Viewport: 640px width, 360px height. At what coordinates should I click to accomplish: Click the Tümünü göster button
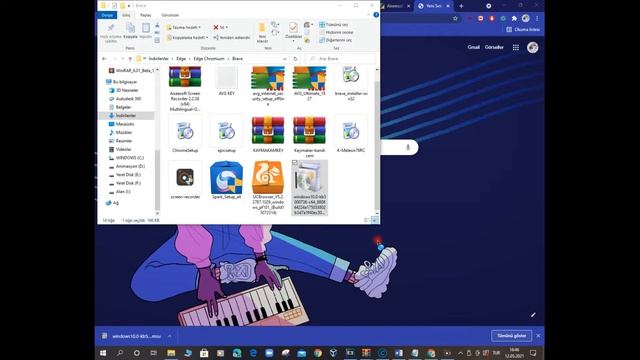click(x=511, y=336)
